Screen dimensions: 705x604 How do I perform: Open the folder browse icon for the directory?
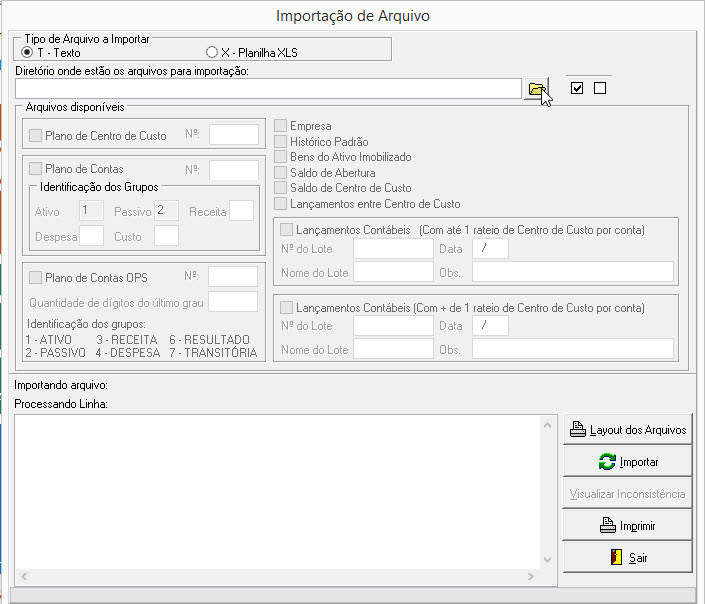click(536, 89)
